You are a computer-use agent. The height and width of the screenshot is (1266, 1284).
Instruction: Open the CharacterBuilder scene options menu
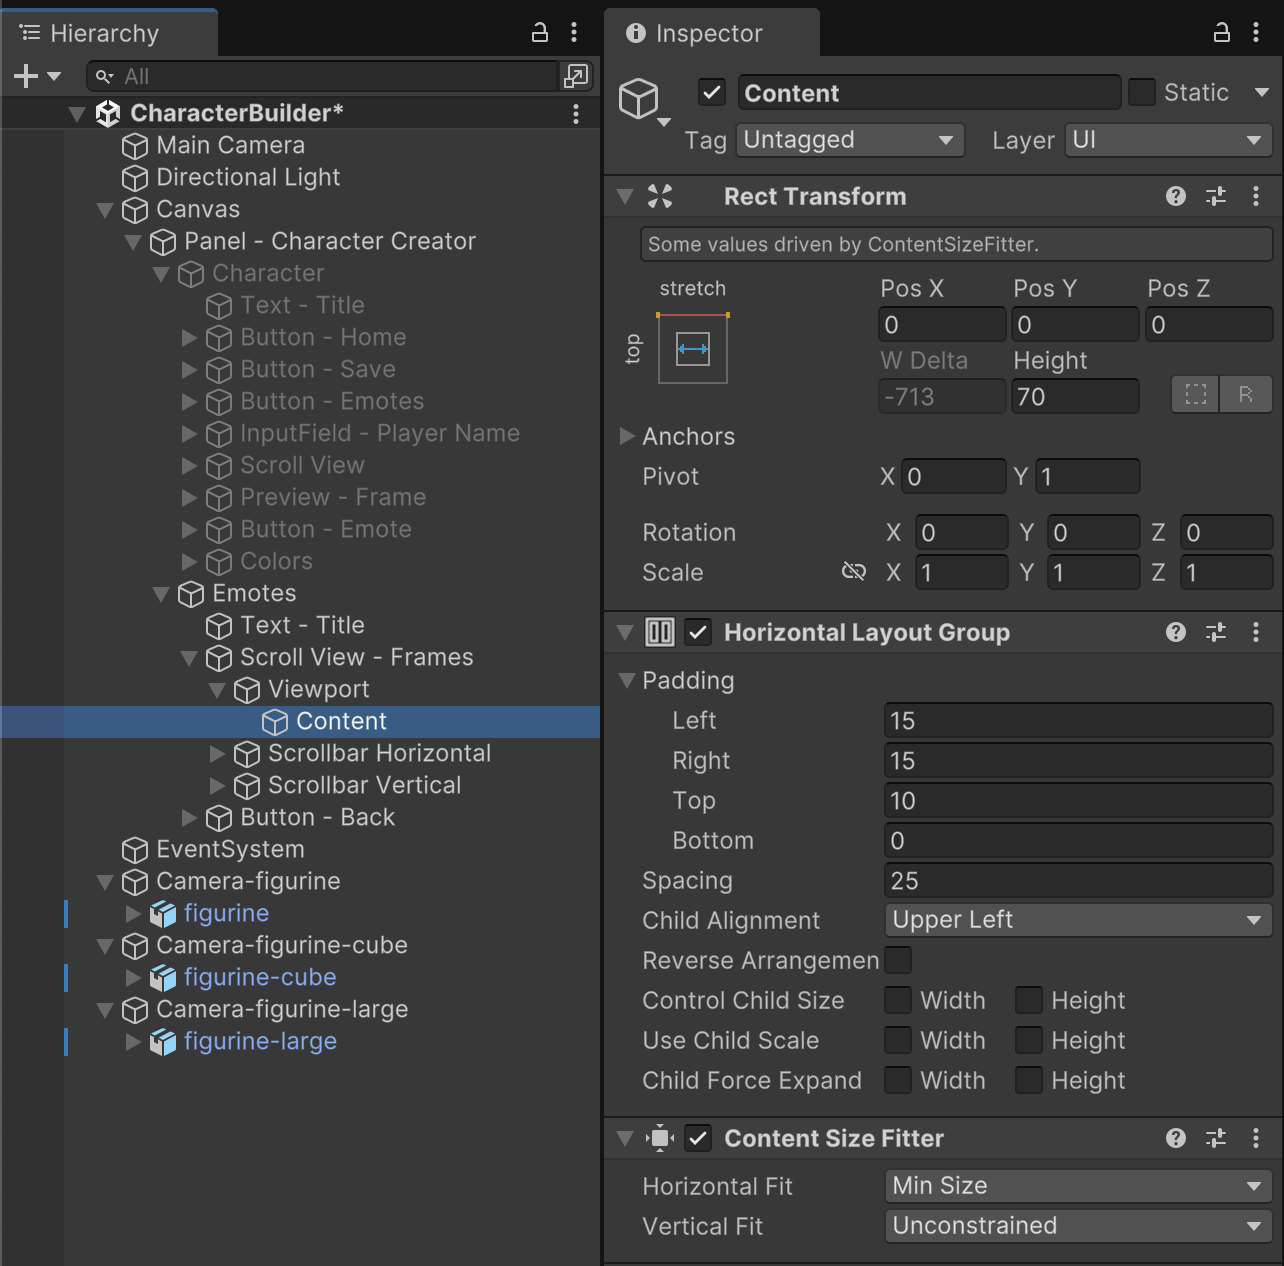tap(576, 114)
